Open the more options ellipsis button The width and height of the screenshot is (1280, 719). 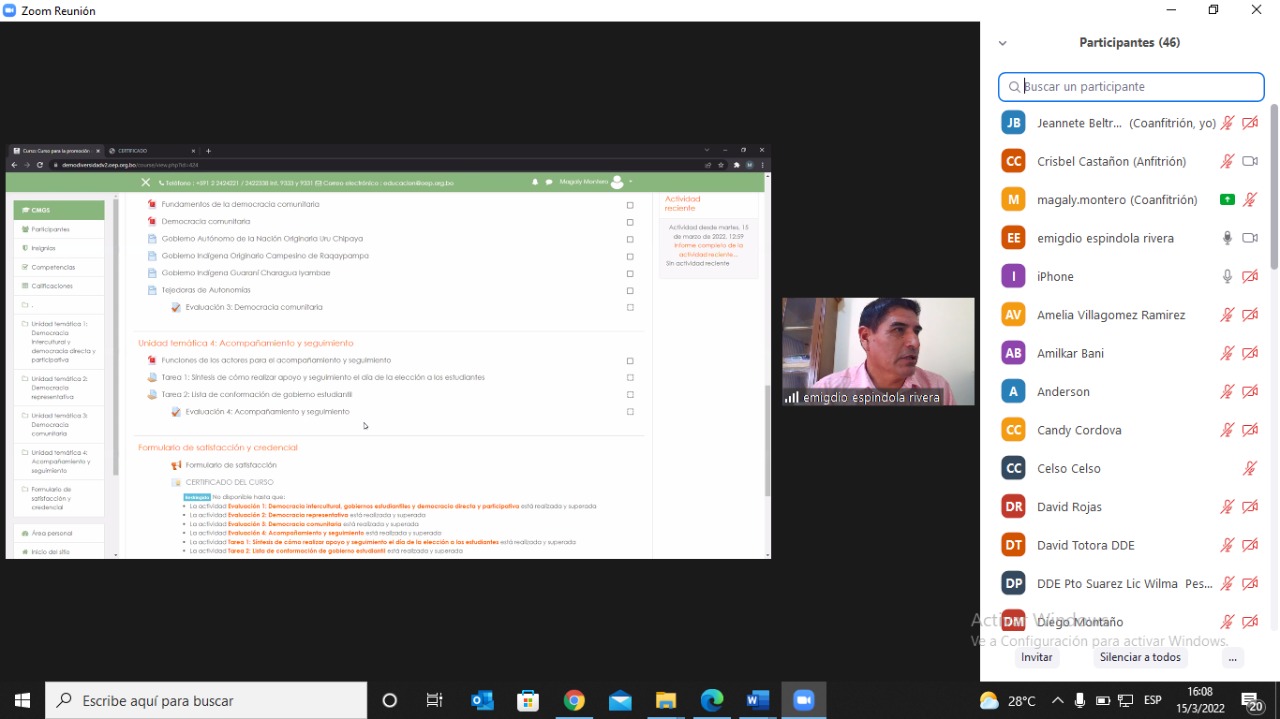(1232, 657)
